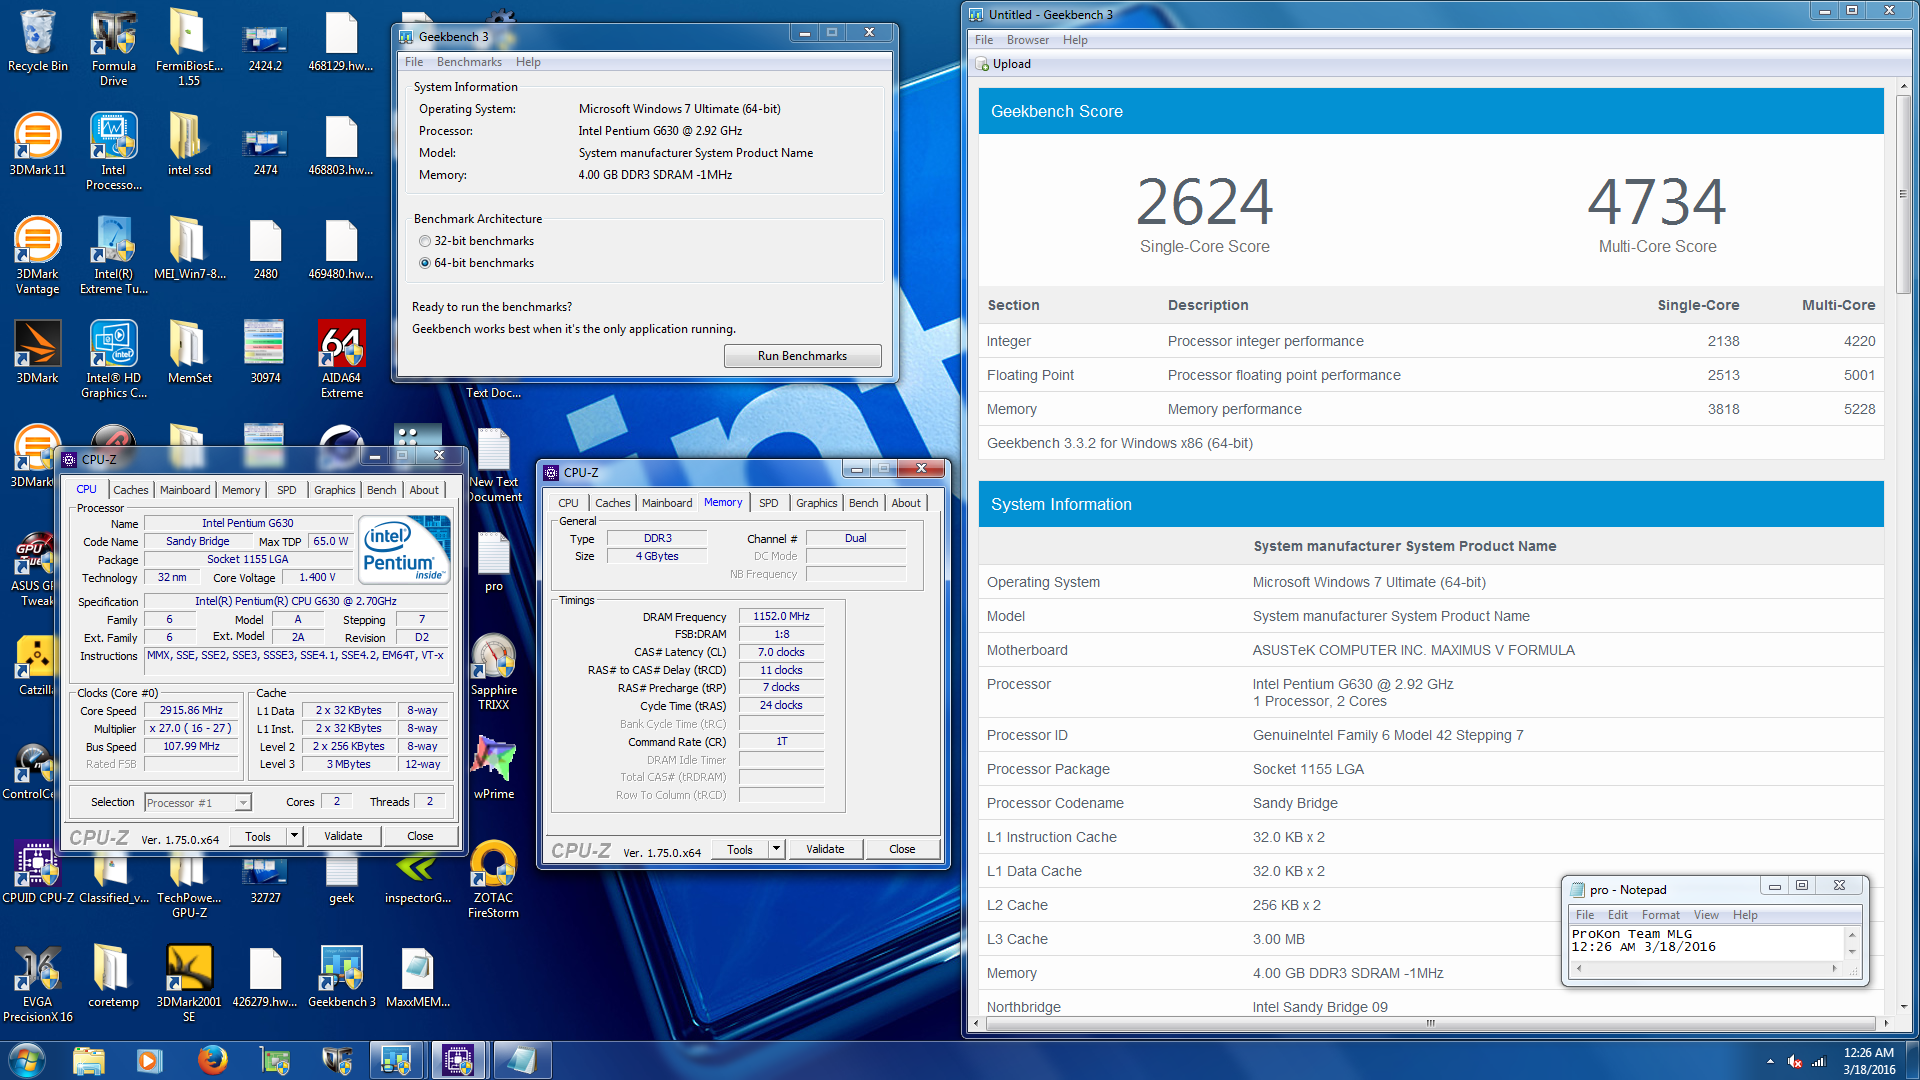1920x1080 pixels.
Task: Show hidden system tray icons
Action: coord(1770,1062)
